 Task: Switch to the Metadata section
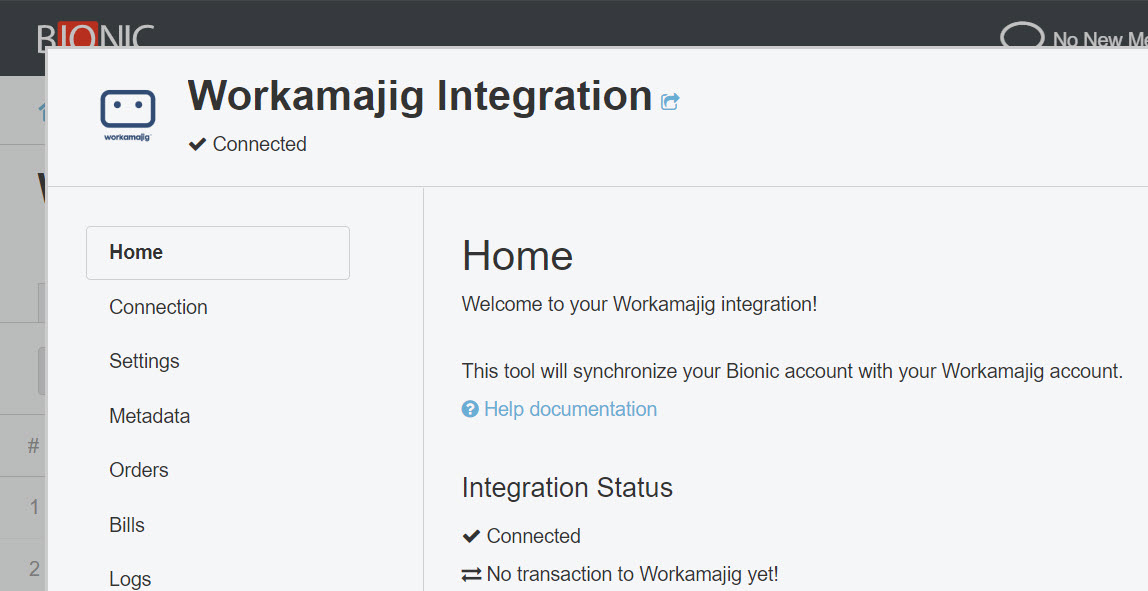coord(149,416)
